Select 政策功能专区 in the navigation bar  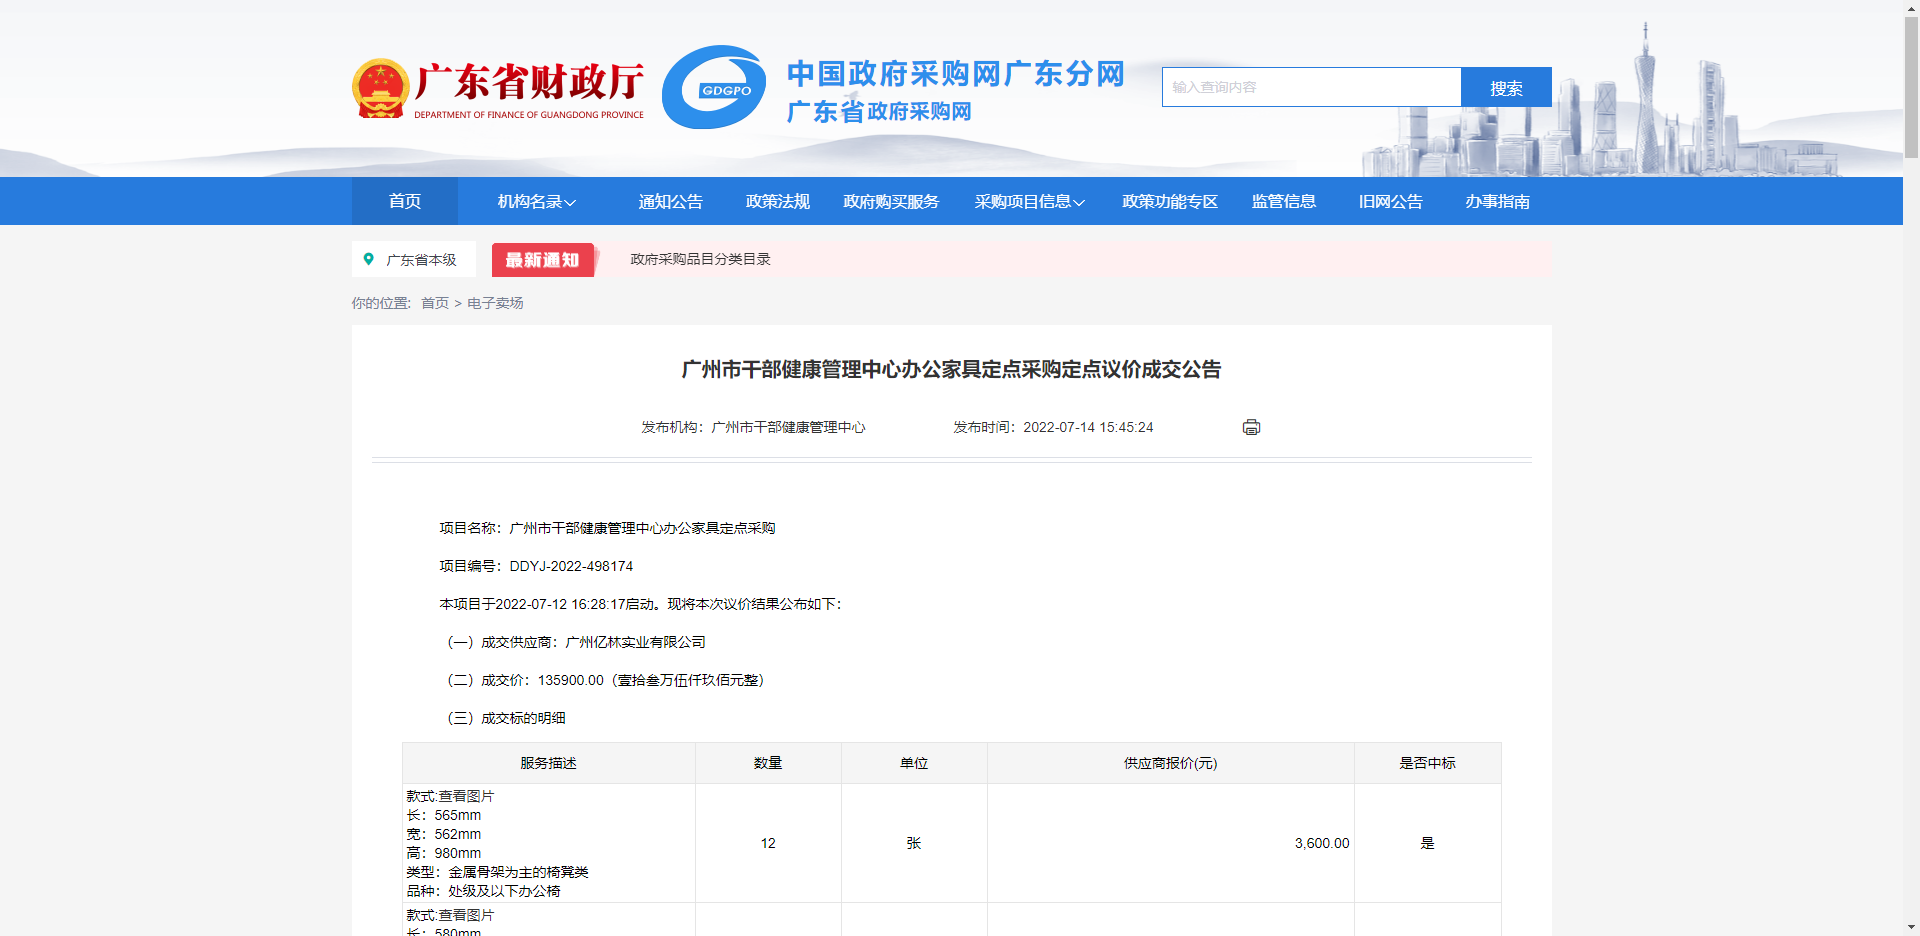(1170, 201)
